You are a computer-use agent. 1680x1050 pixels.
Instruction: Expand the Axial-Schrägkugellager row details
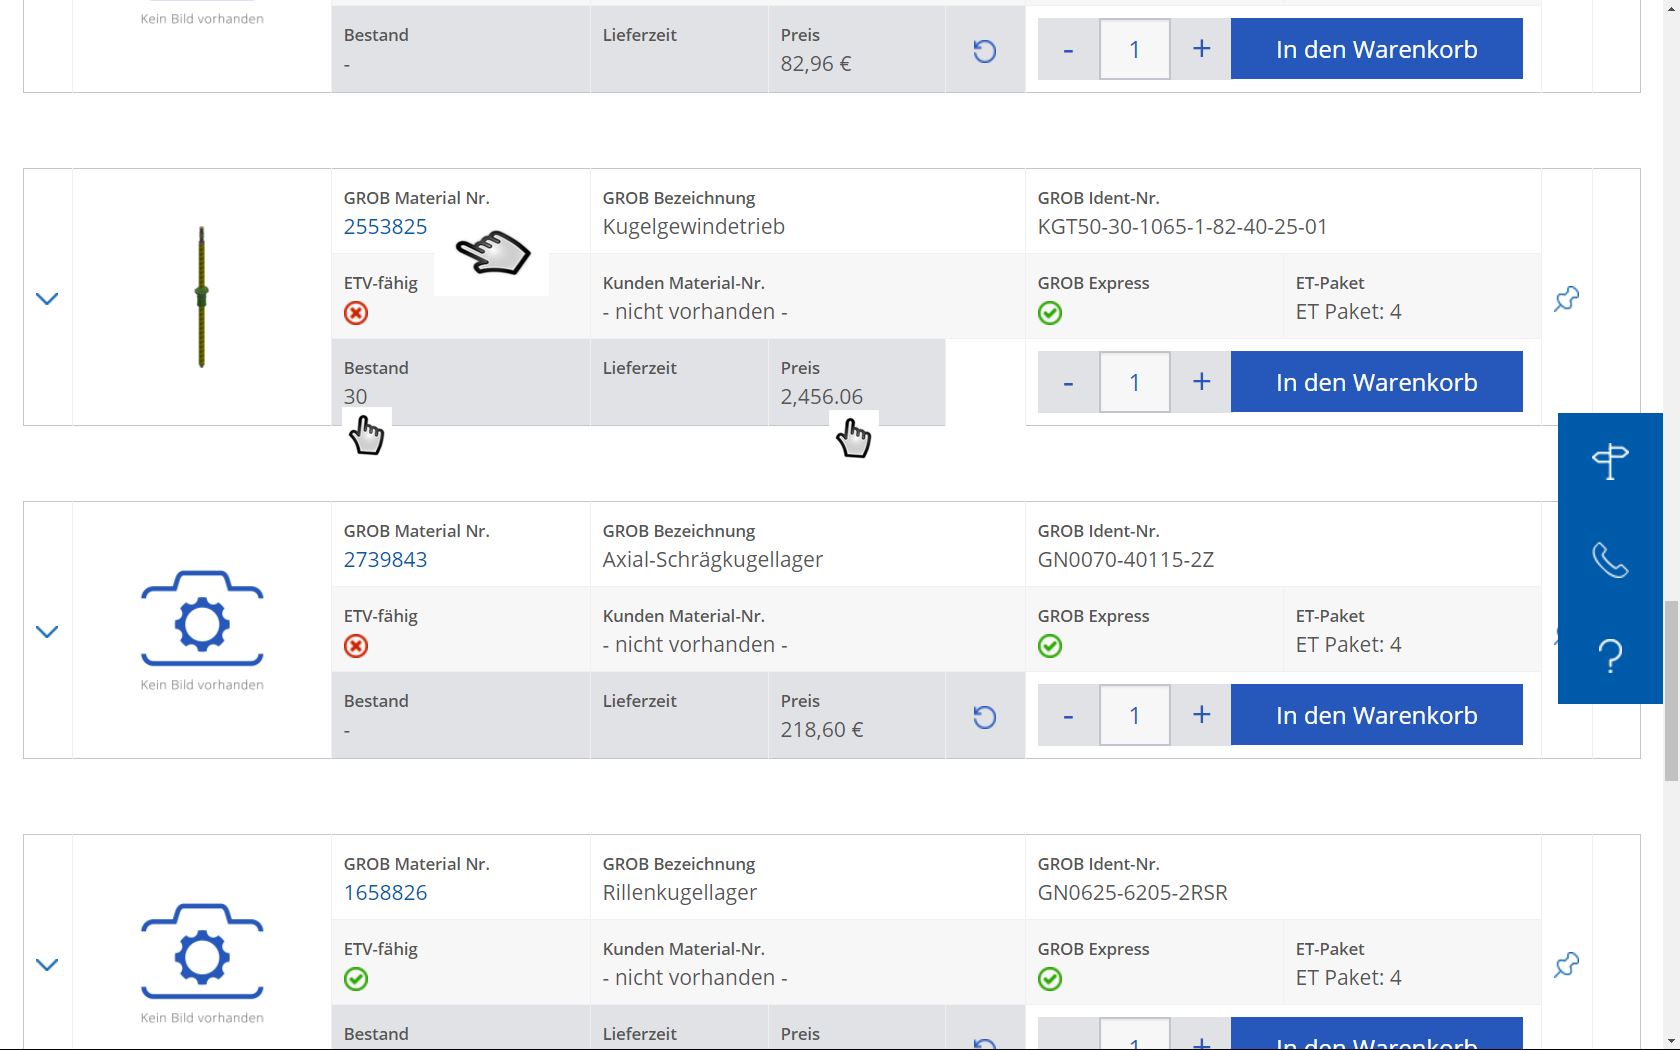coord(47,631)
